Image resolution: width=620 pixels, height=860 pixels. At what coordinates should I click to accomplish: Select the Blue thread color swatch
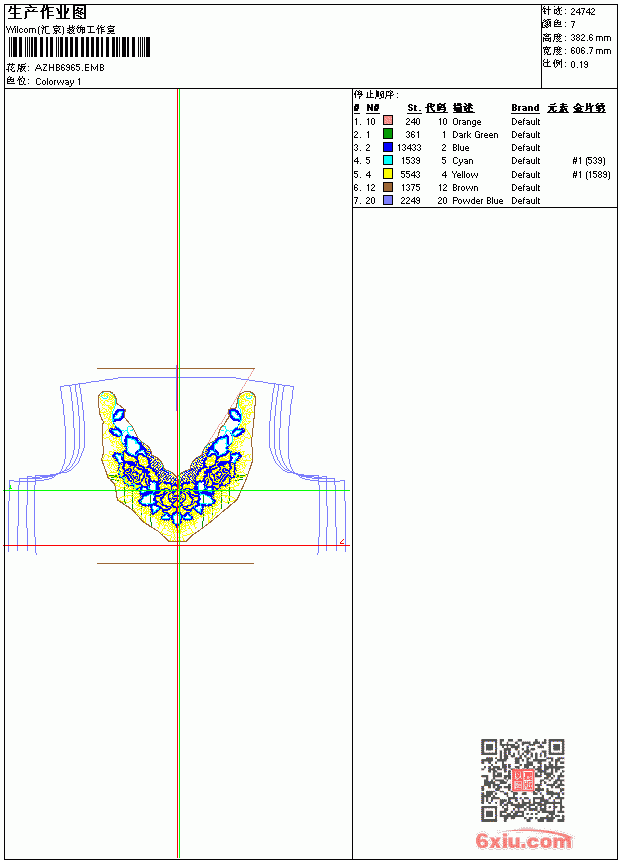tap(388, 147)
